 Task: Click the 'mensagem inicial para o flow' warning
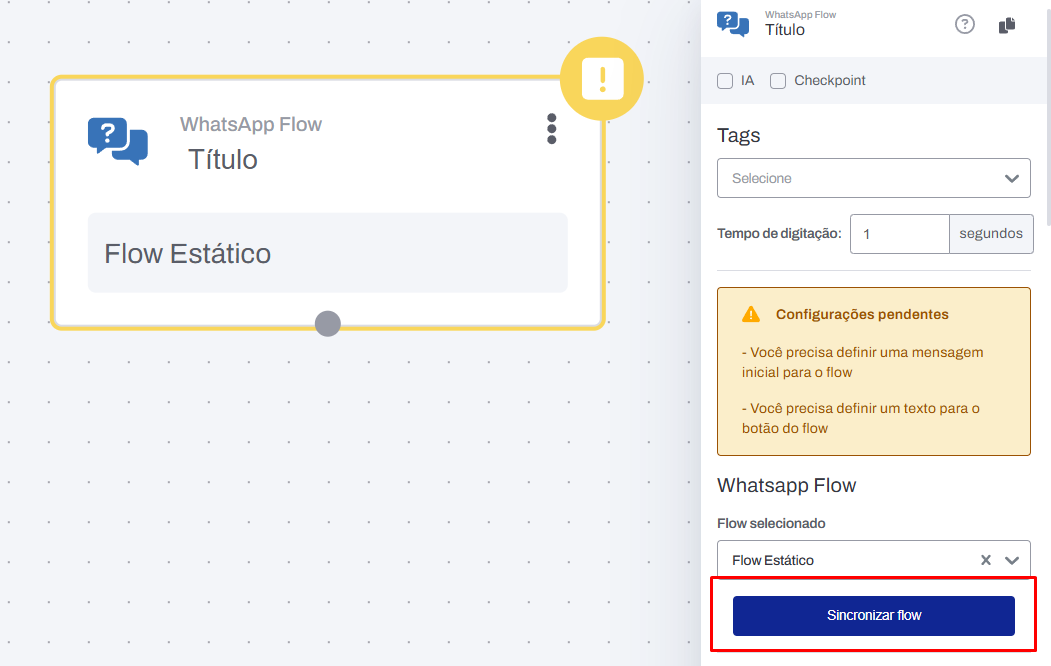click(x=863, y=362)
